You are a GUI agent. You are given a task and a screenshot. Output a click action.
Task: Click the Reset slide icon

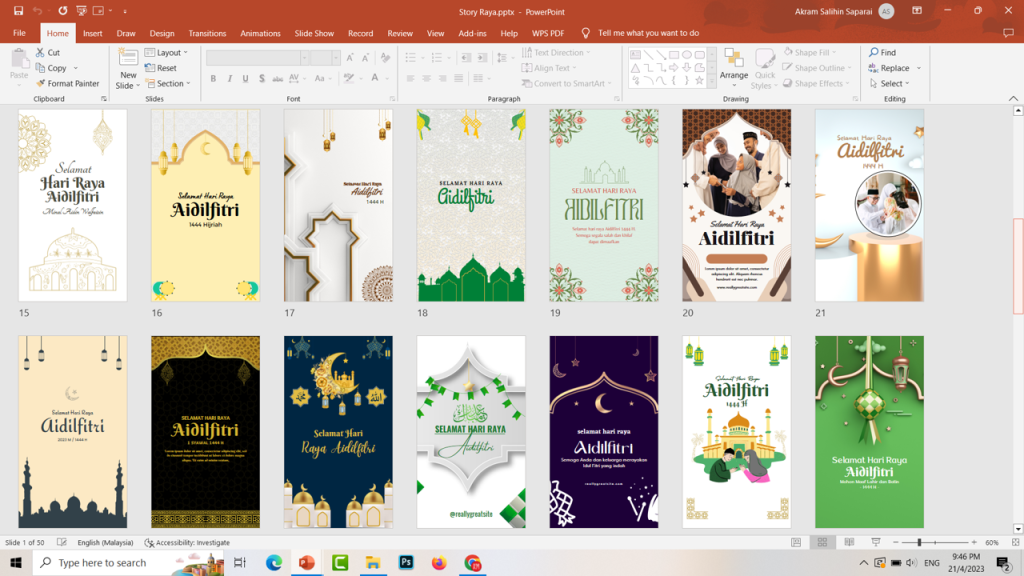(150, 68)
